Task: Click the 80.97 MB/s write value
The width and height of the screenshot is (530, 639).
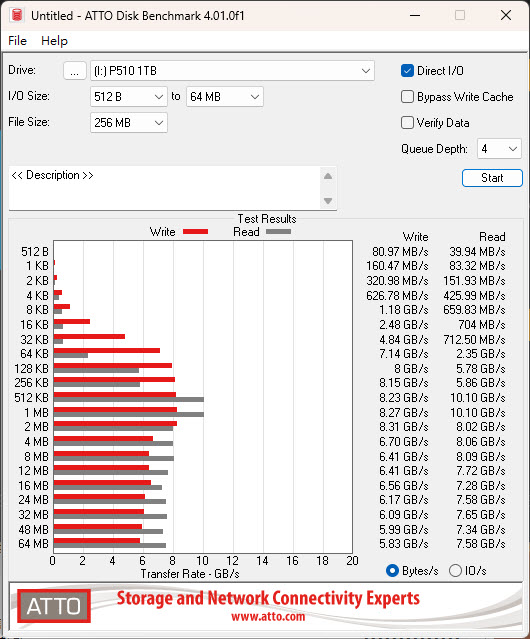Action: pos(400,252)
